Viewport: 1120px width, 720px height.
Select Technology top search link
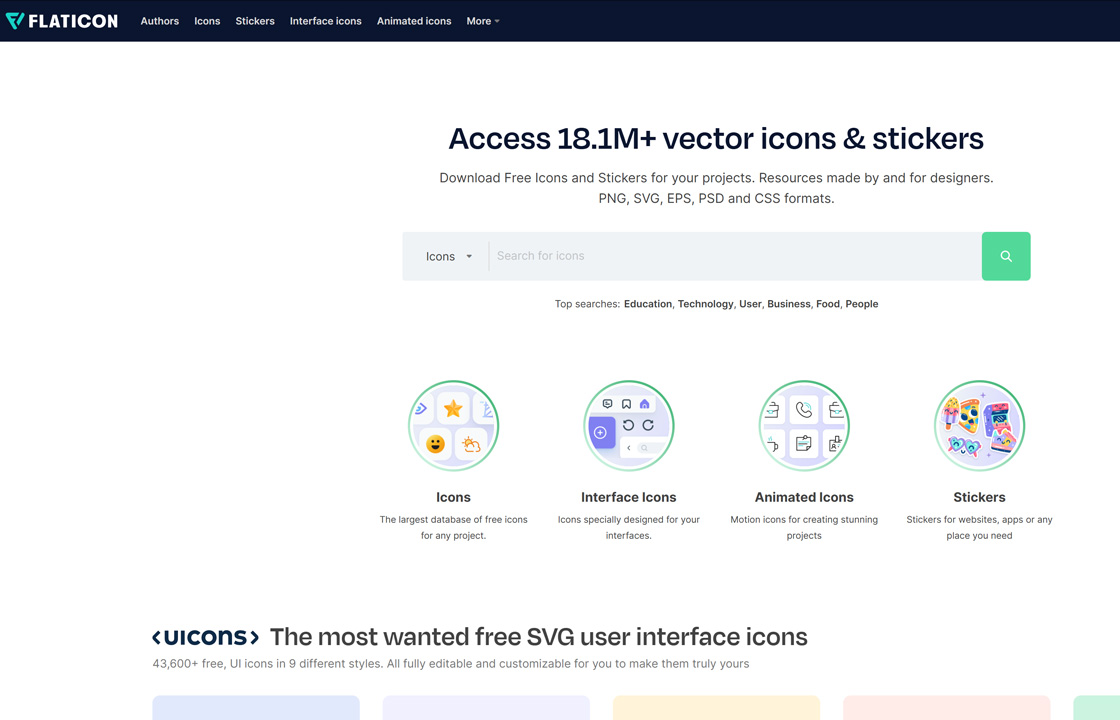click(x=706, y=304)
